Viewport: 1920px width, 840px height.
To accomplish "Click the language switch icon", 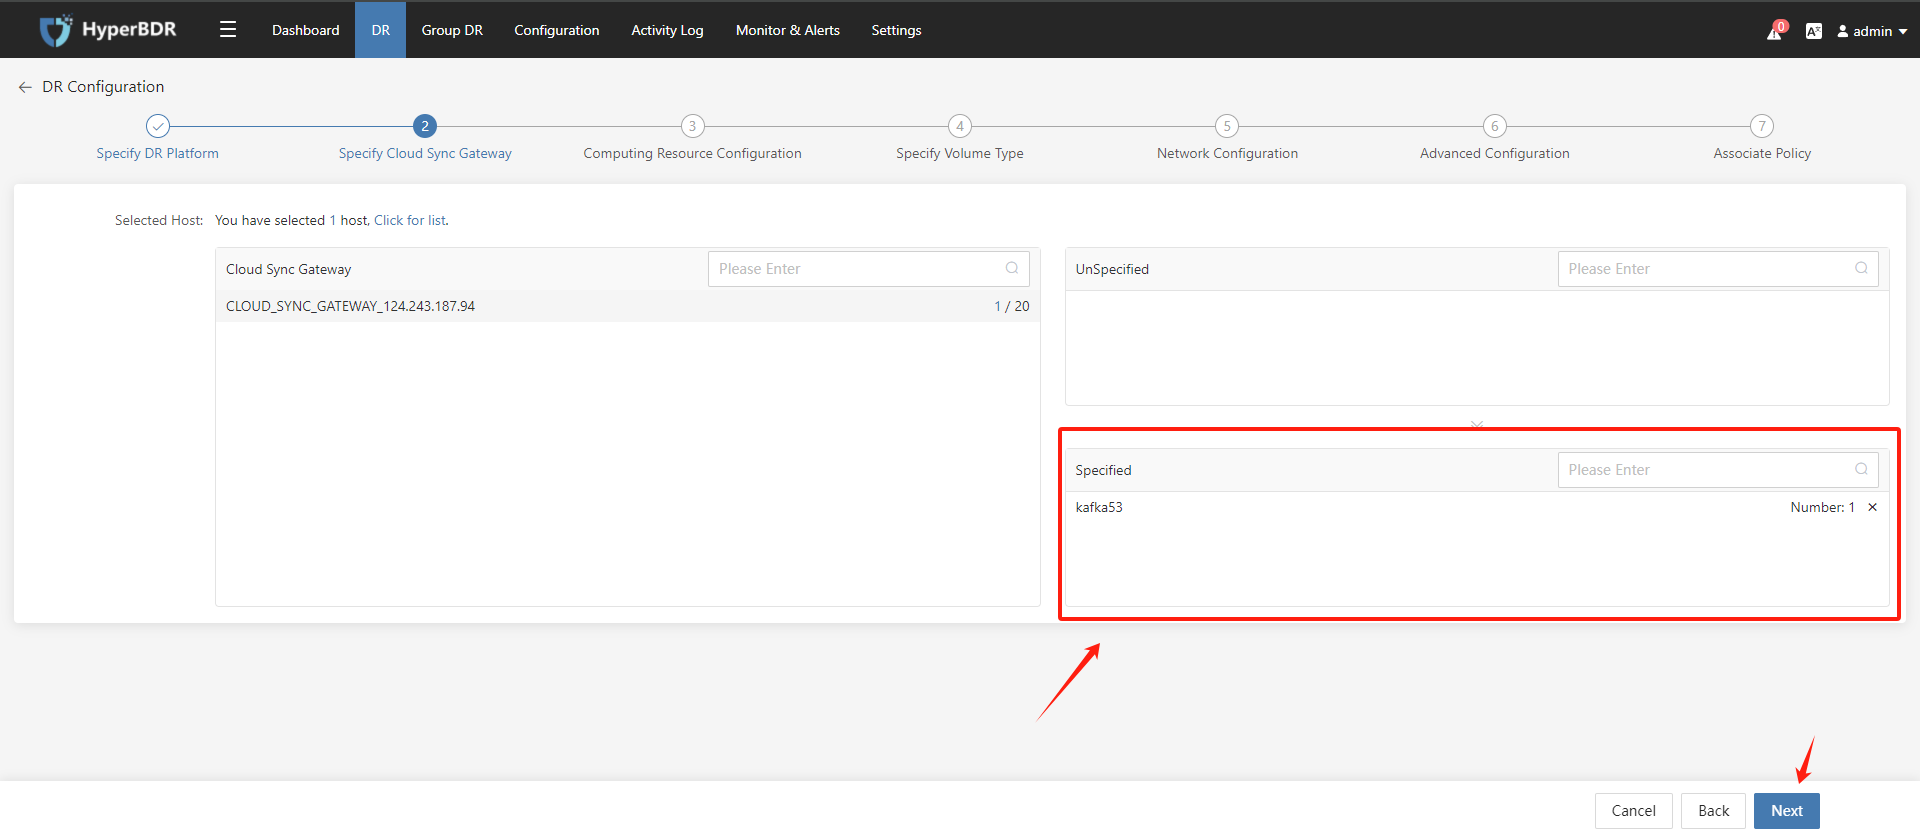I will coord(1813,31).
